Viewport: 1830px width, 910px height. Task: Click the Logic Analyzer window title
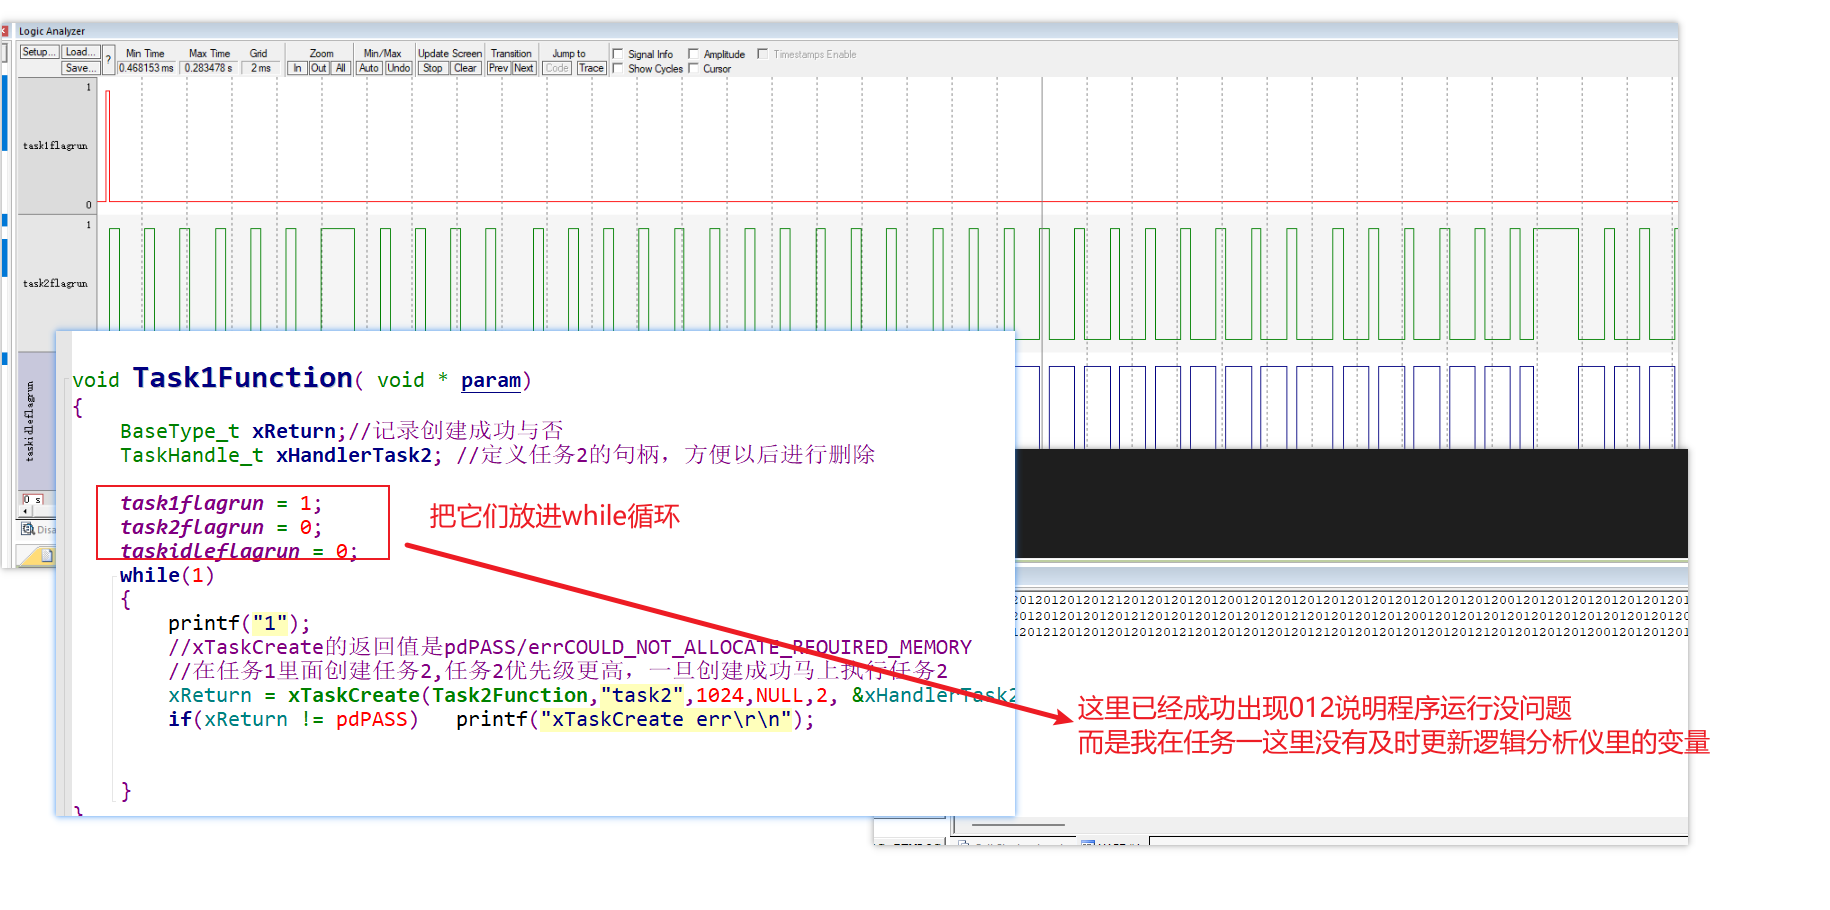coord(52,31)
